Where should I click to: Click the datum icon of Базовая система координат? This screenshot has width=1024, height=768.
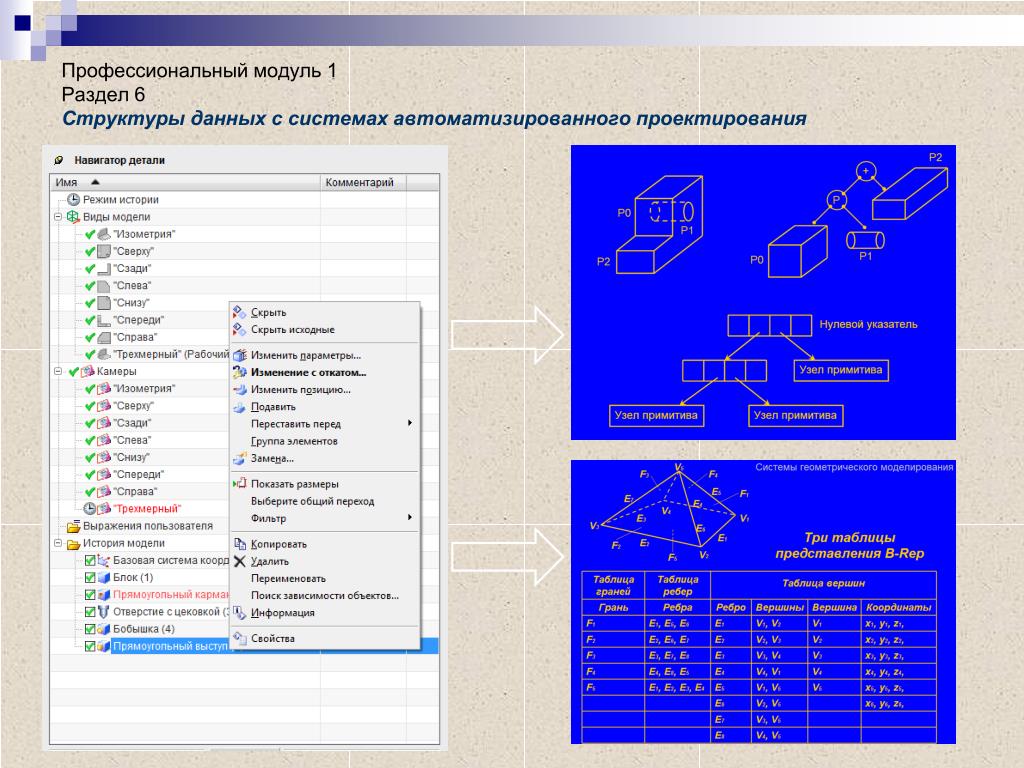click(104, 560)
